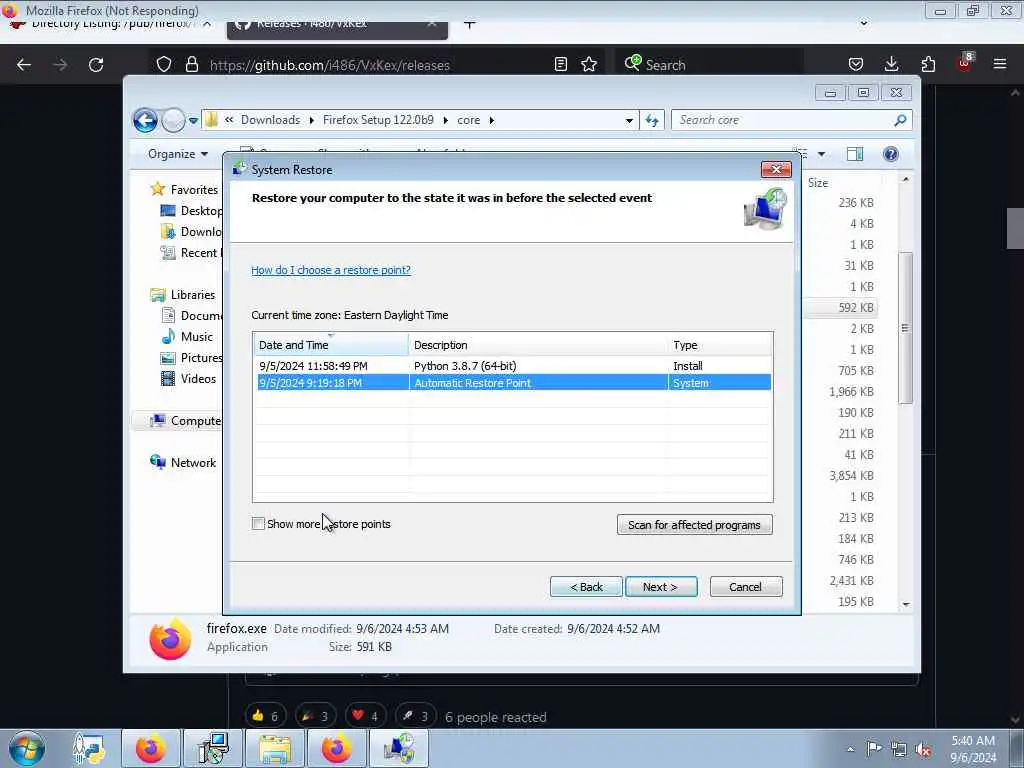
Task: Click the GitHub URL address field
Action: point(330,65)
